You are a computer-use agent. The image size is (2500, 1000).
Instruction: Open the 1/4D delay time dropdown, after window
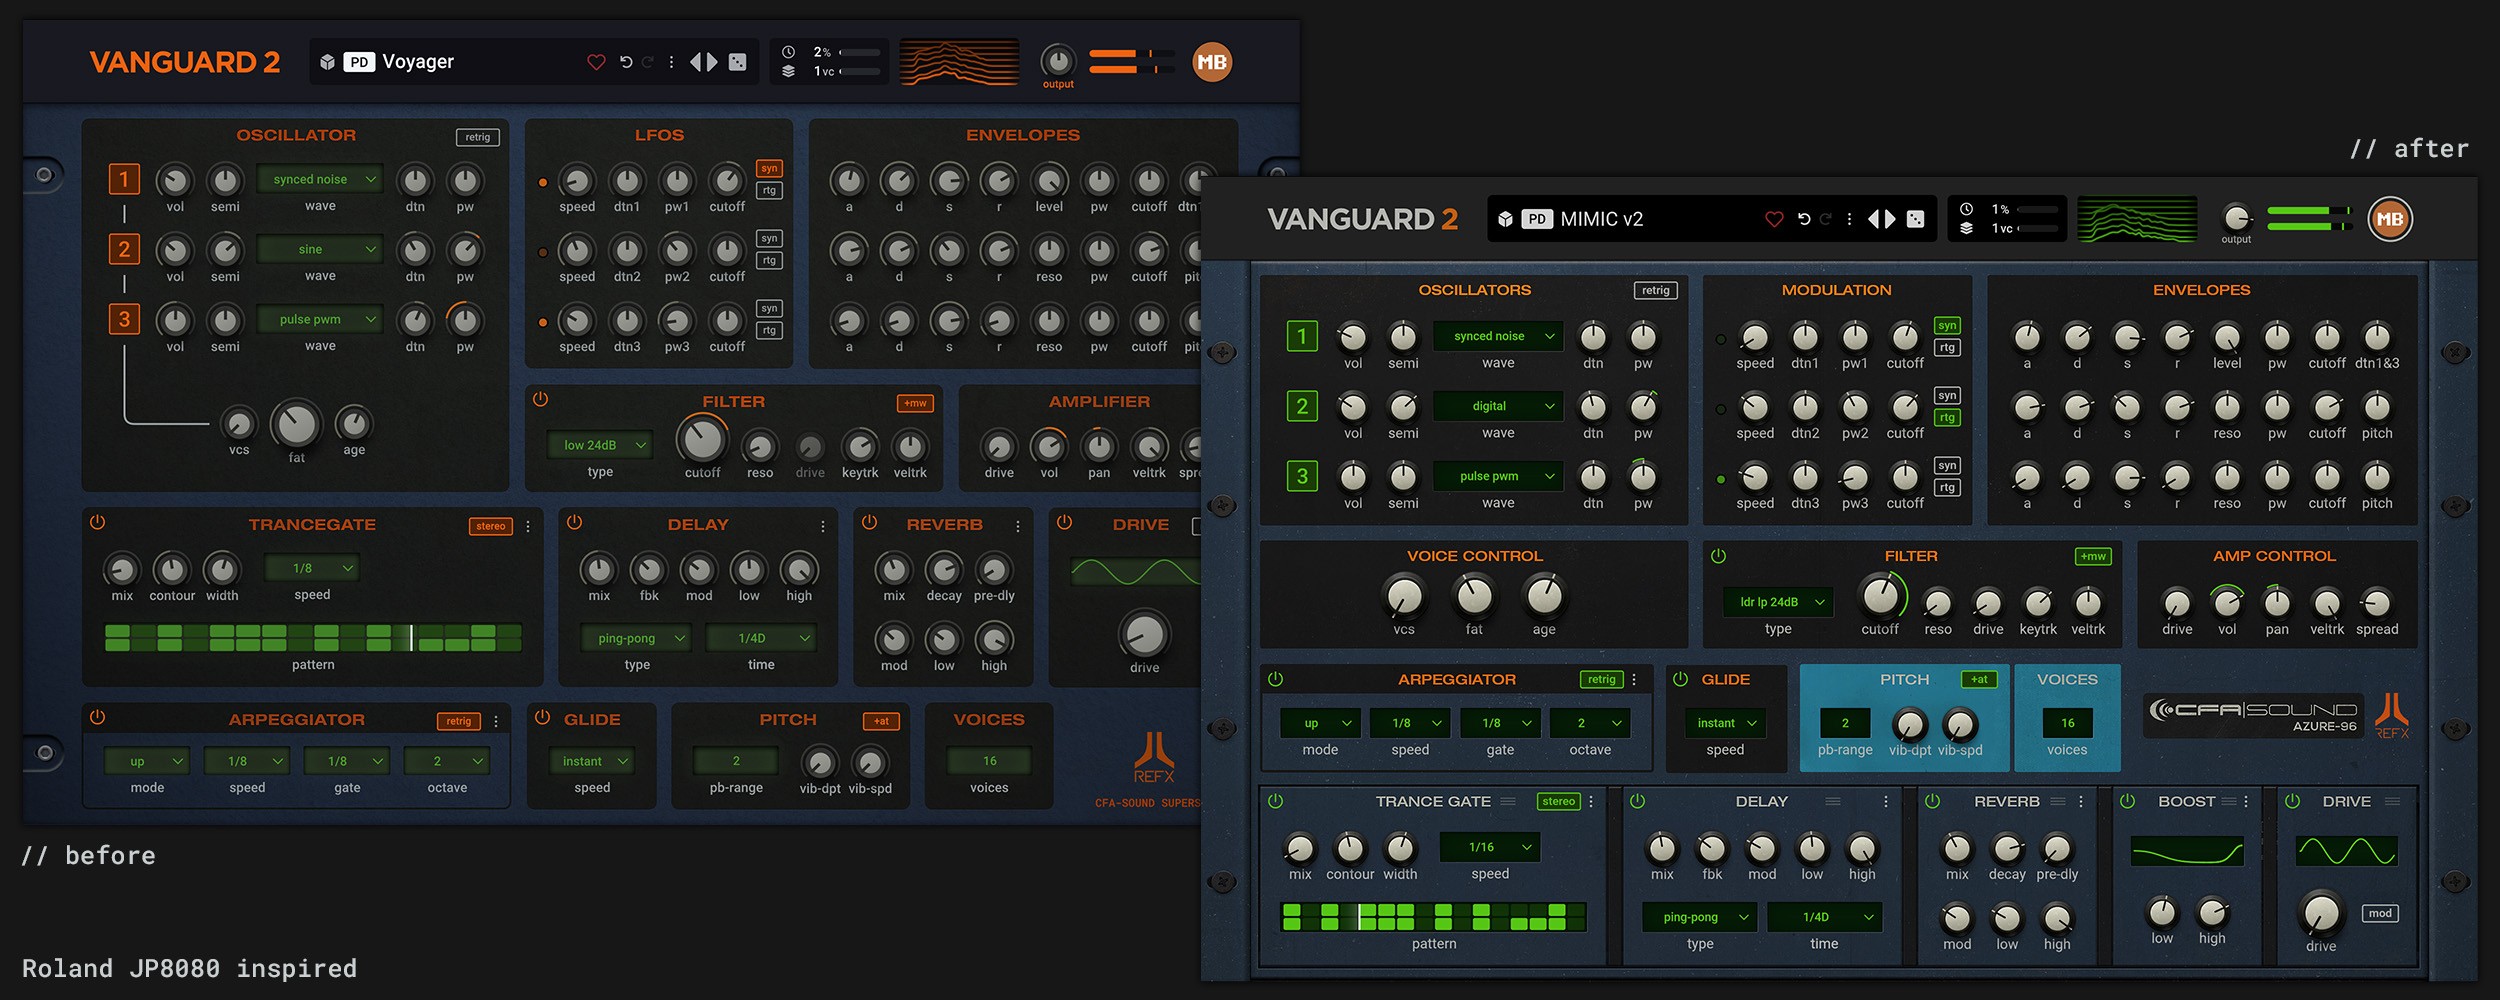click(1824, 917)
